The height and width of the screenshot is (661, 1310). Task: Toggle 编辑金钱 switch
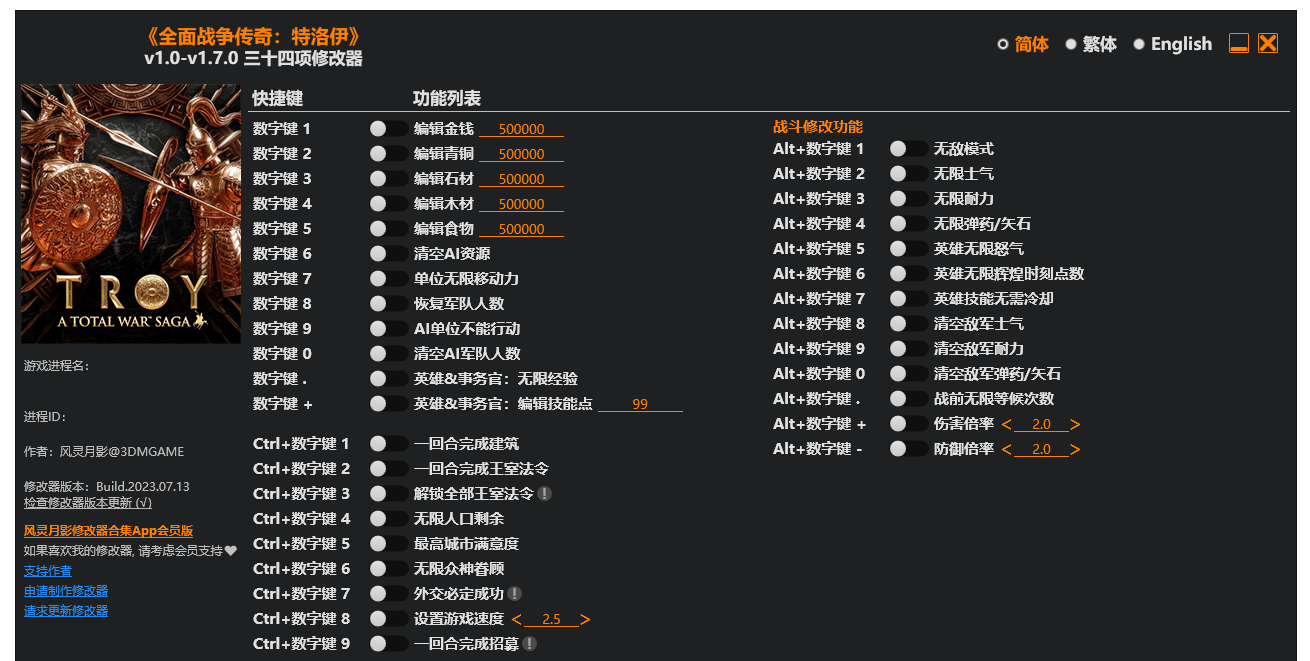388,129
